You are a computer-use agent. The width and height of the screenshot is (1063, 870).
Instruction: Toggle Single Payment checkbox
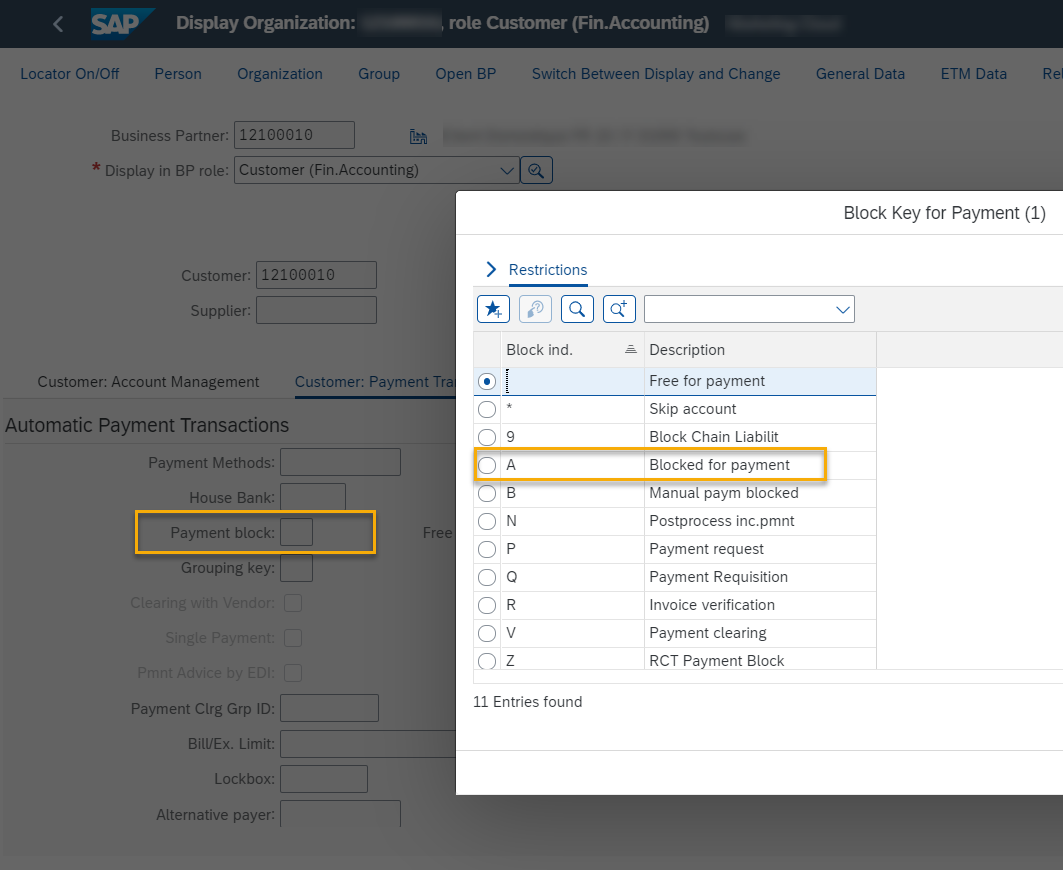(293, 638)
